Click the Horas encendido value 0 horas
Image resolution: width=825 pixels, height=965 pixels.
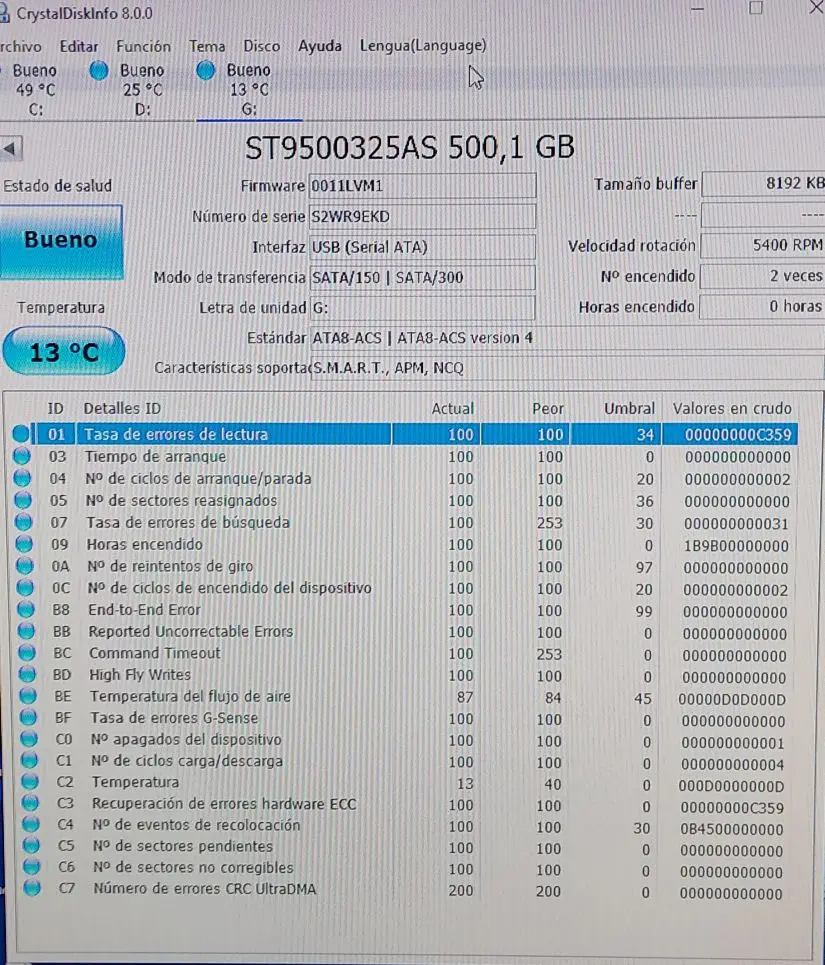(x=763, y=306)
